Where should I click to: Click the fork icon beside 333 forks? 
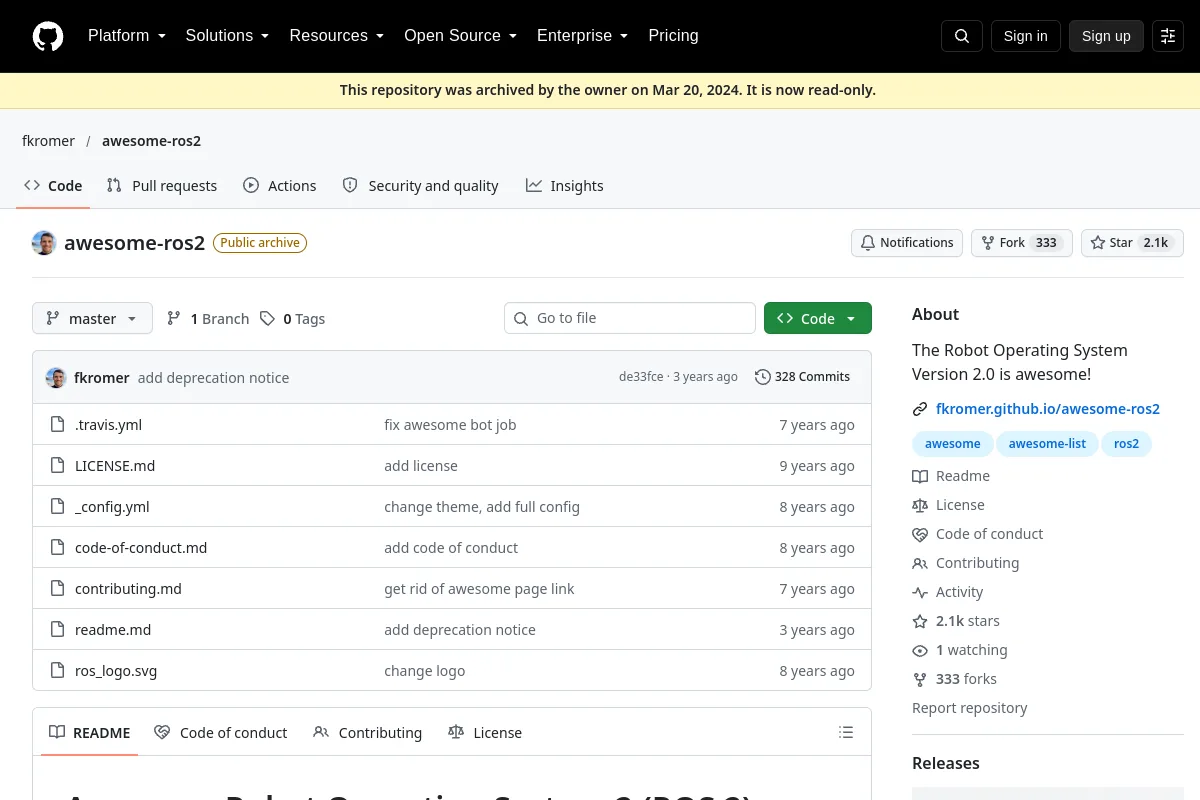coord(920,679)
